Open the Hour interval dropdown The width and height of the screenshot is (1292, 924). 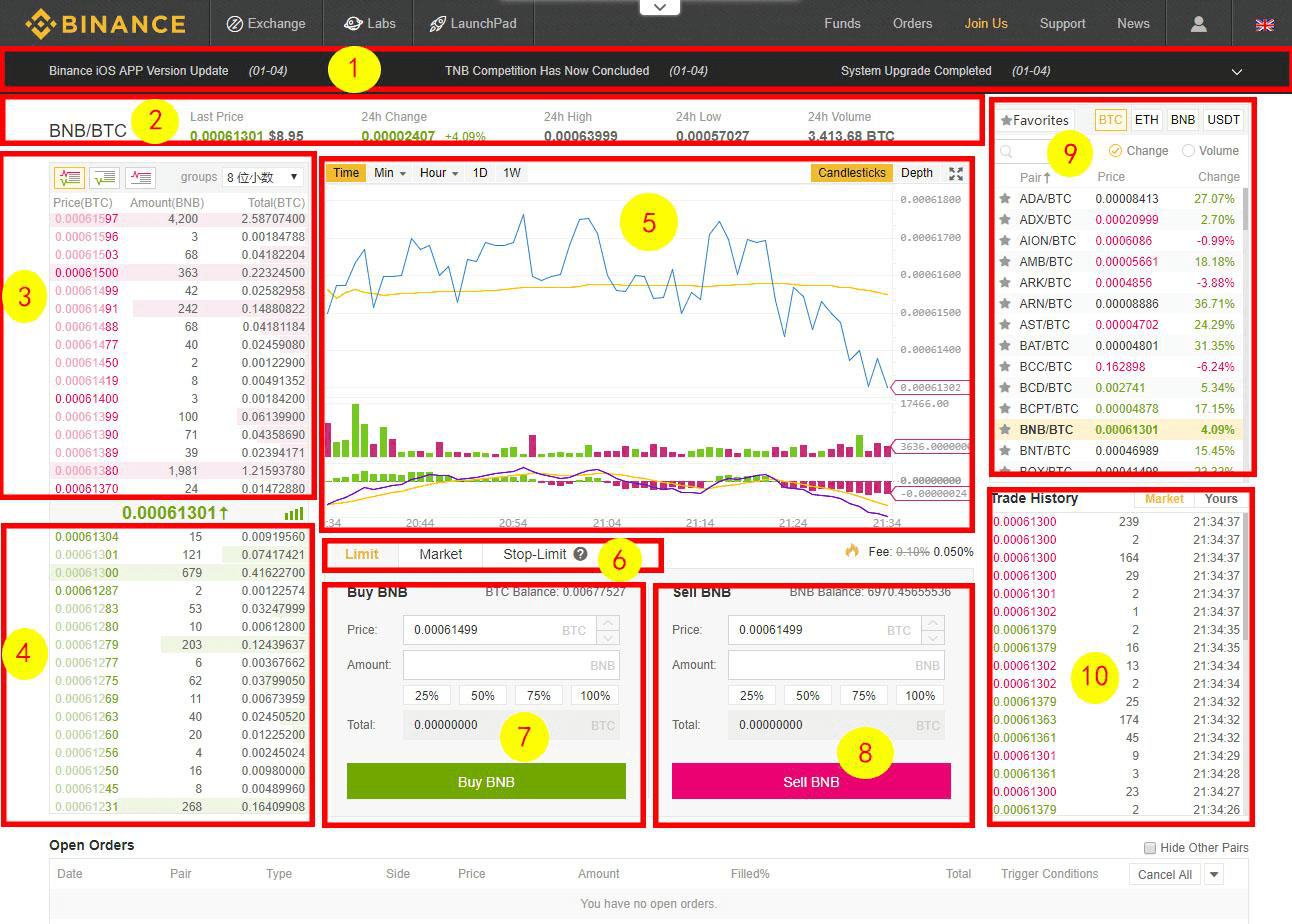click(439, 173)
